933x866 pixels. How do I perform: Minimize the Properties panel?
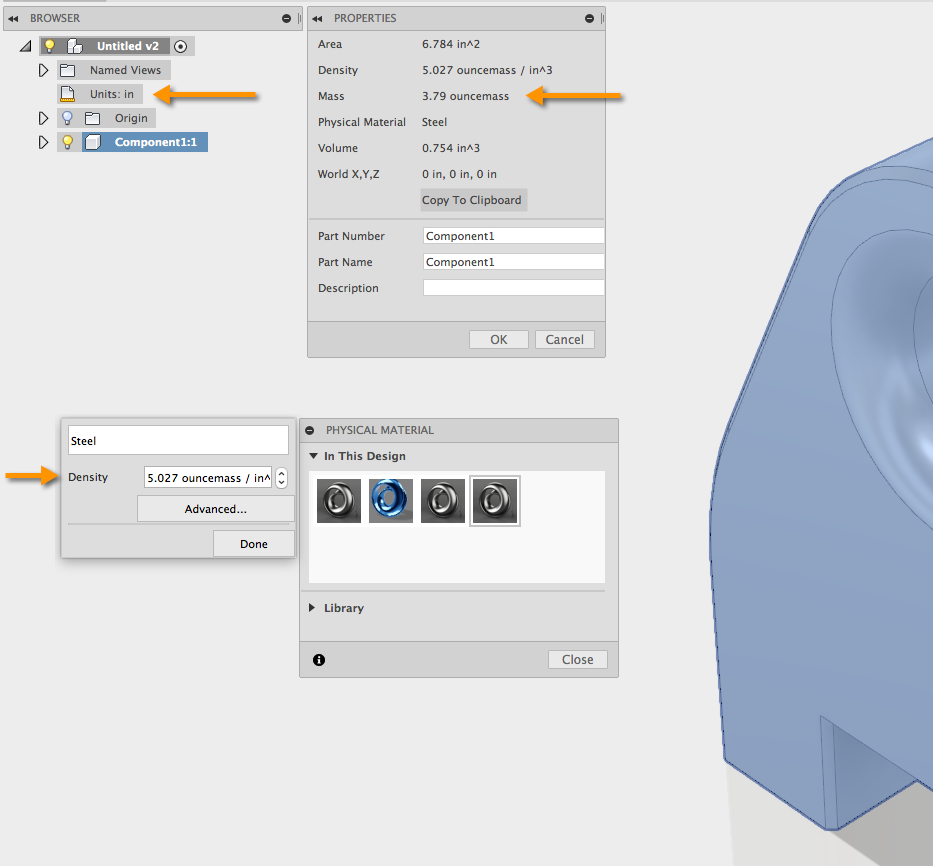point(589,17)
